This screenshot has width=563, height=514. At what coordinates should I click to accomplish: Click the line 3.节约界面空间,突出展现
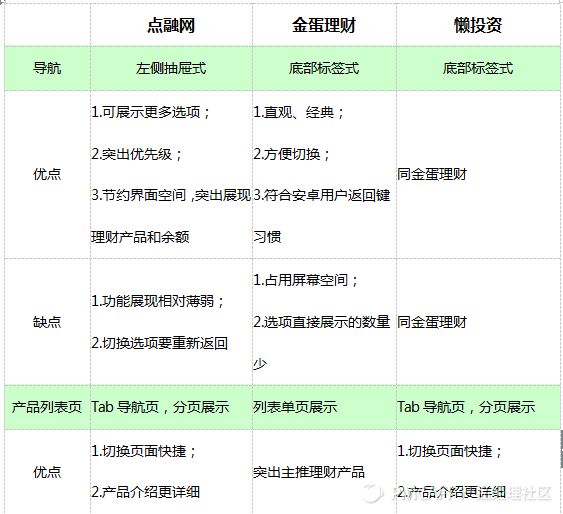pos(171,196)
